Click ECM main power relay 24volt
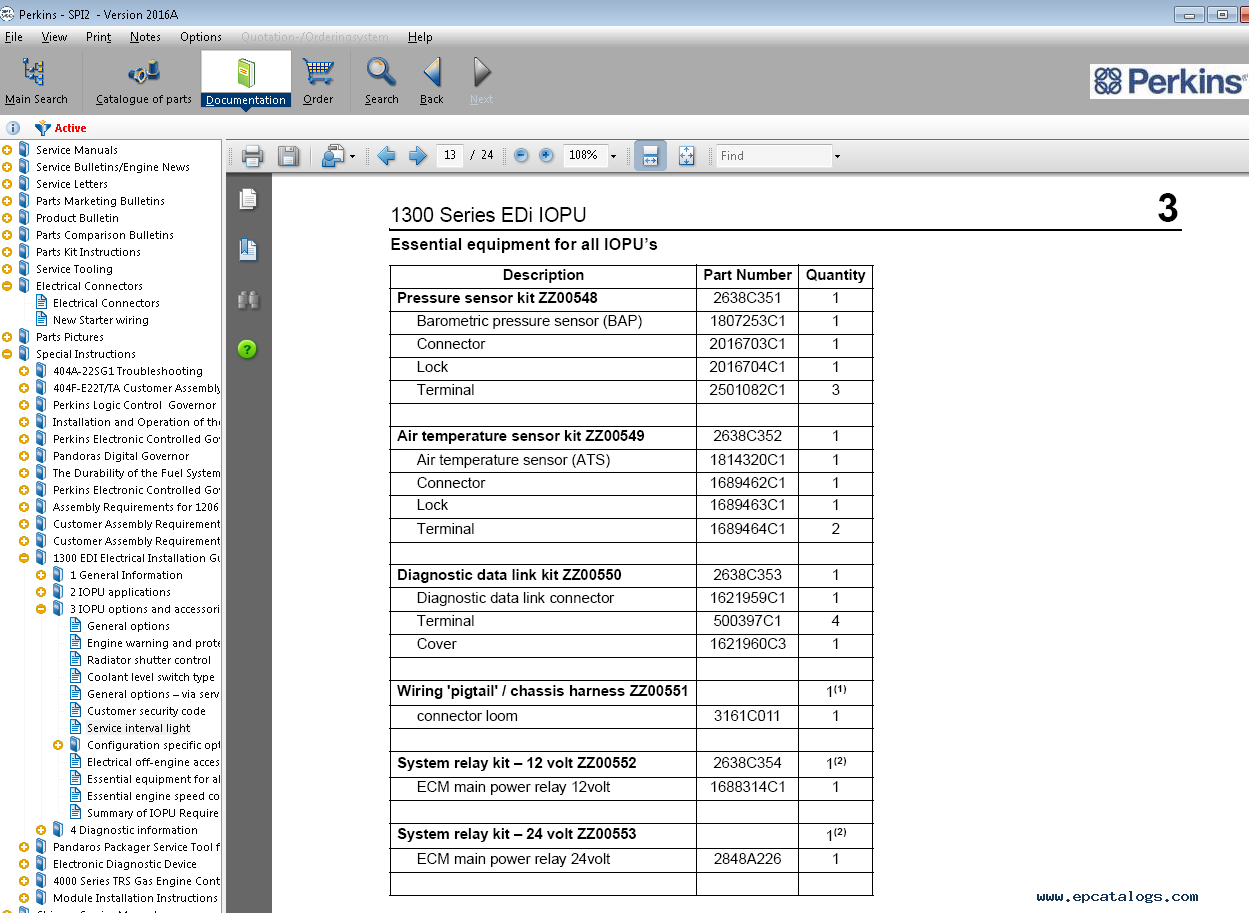Screen dimensions: 1249x913 (513, 859)
